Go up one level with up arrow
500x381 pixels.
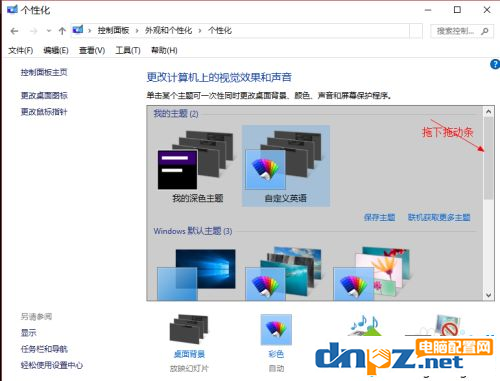[62, 31]
